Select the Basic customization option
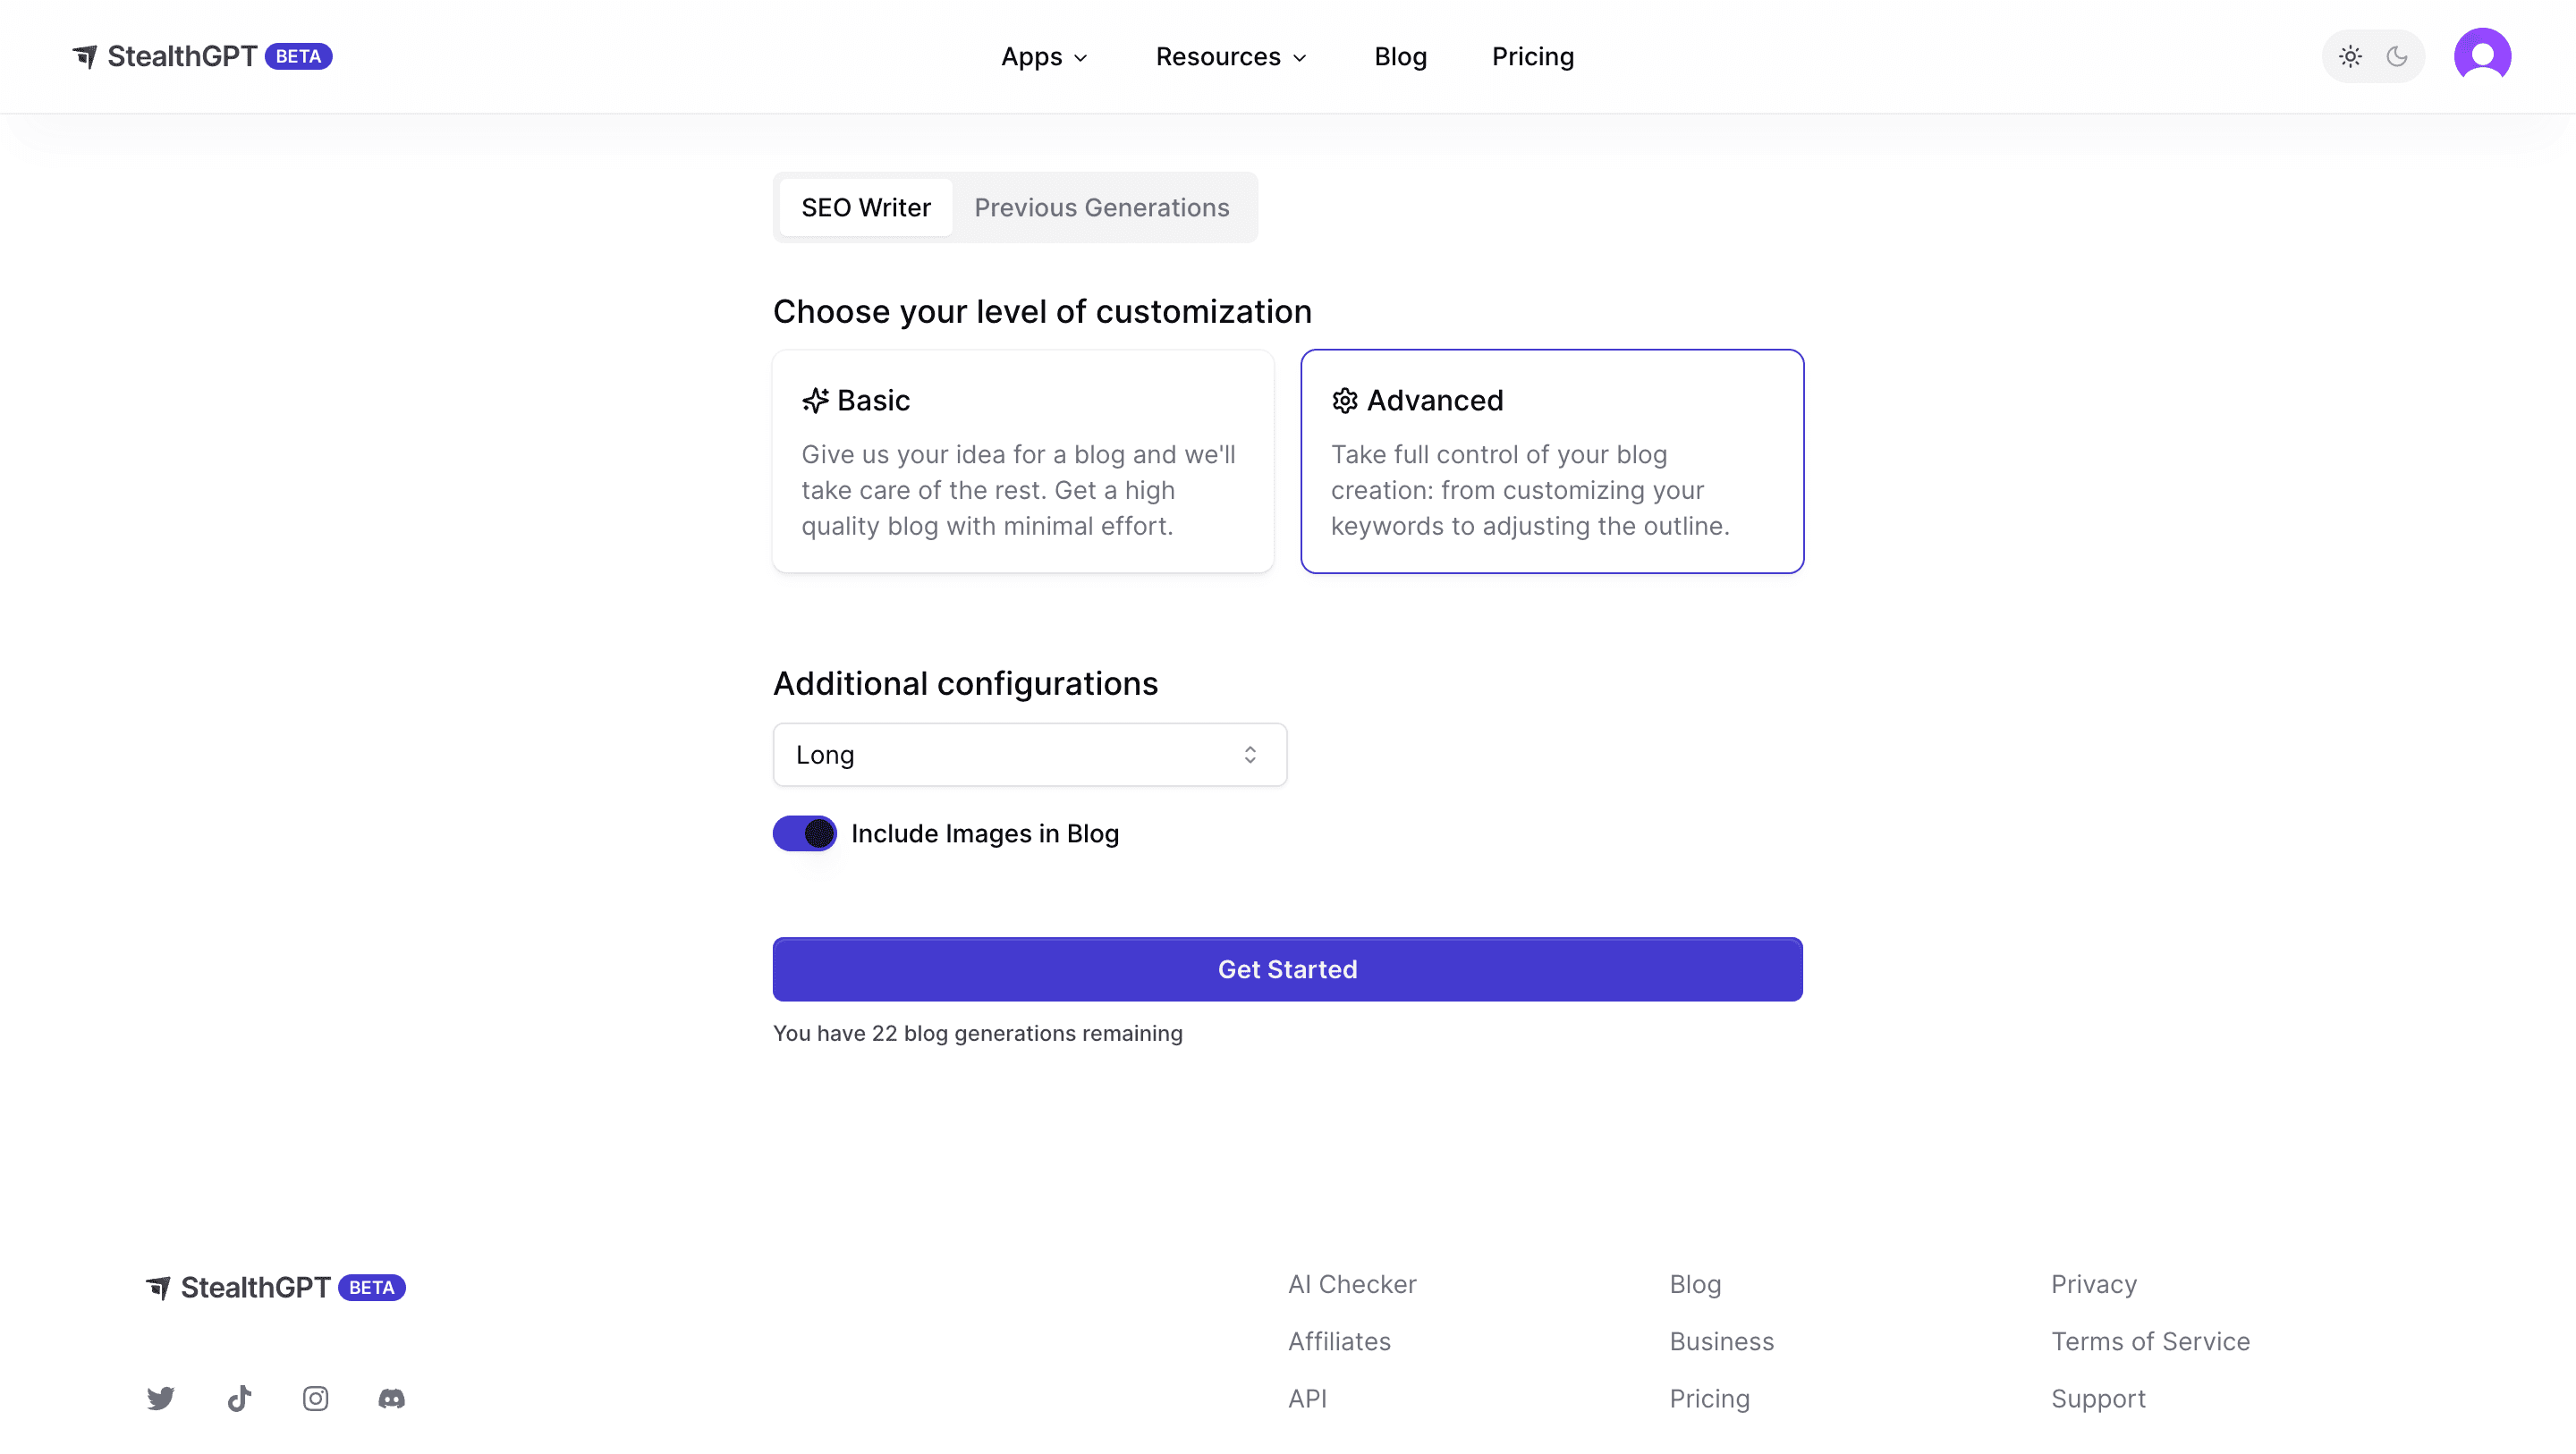Screen dimensions: 2576x1454 (x=1023, y=461)
